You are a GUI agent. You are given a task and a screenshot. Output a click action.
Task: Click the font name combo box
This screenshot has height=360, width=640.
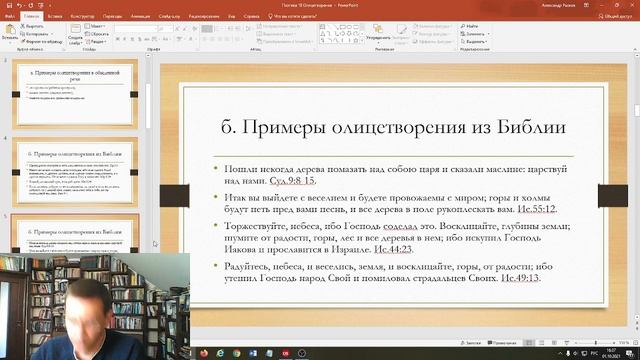(x=136, y=29)
